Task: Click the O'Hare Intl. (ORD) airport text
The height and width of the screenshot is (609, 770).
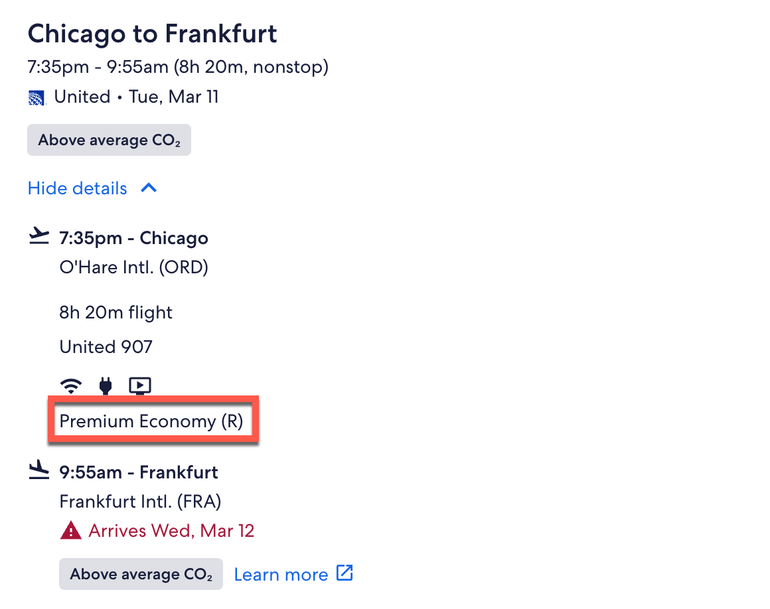Action: [134, 267]
